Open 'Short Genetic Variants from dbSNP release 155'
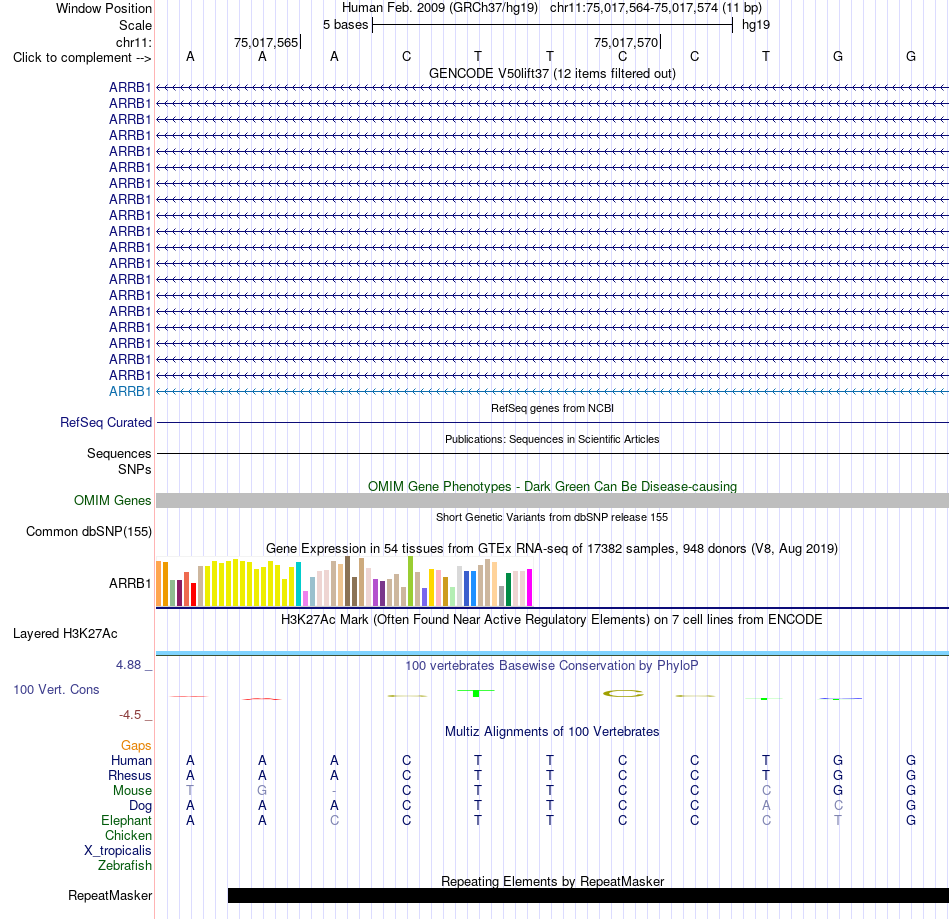The height and width of the screenshot is (919, 950). pos(552,517)
